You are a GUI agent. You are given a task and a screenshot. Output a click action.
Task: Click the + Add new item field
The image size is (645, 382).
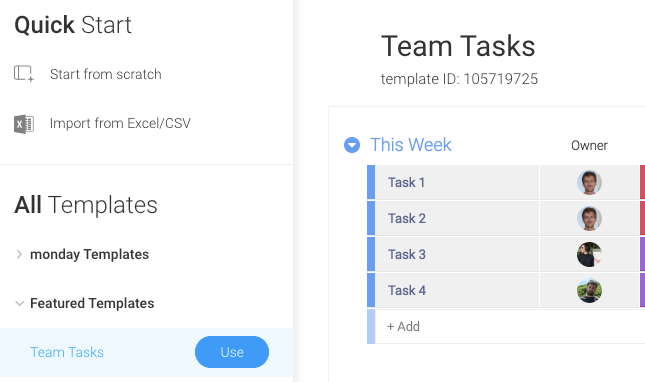(x=510, y=326)
